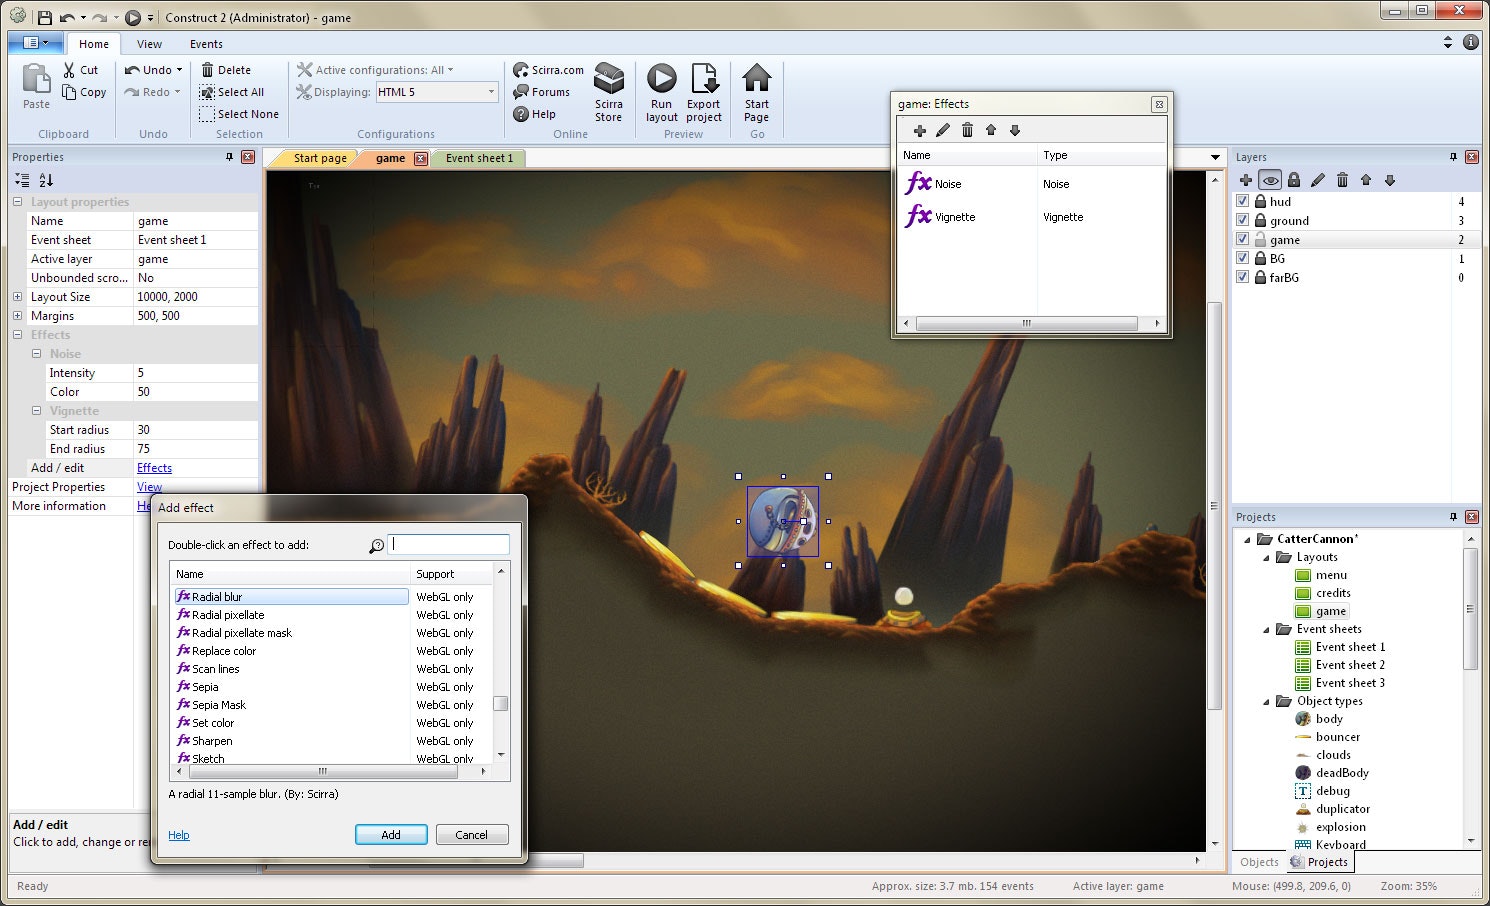This screenshot has height=906, width=1490.
Task: Toggle the checkbox next to the farBG layer
Action: pos(1242,277)
